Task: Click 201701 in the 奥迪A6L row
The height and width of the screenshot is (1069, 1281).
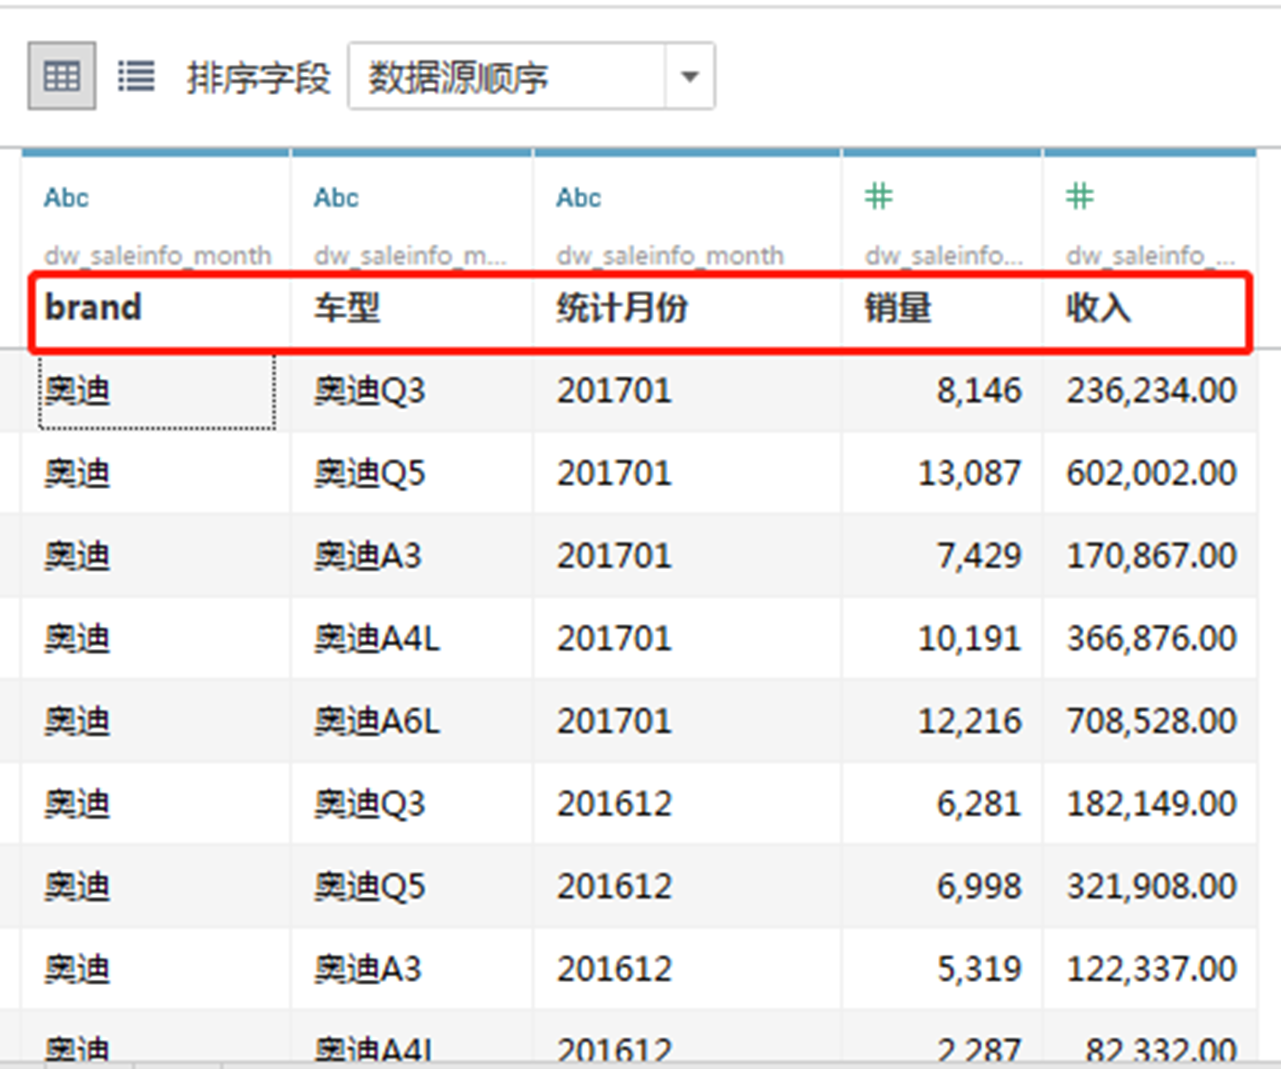Action: pos(614,721)
